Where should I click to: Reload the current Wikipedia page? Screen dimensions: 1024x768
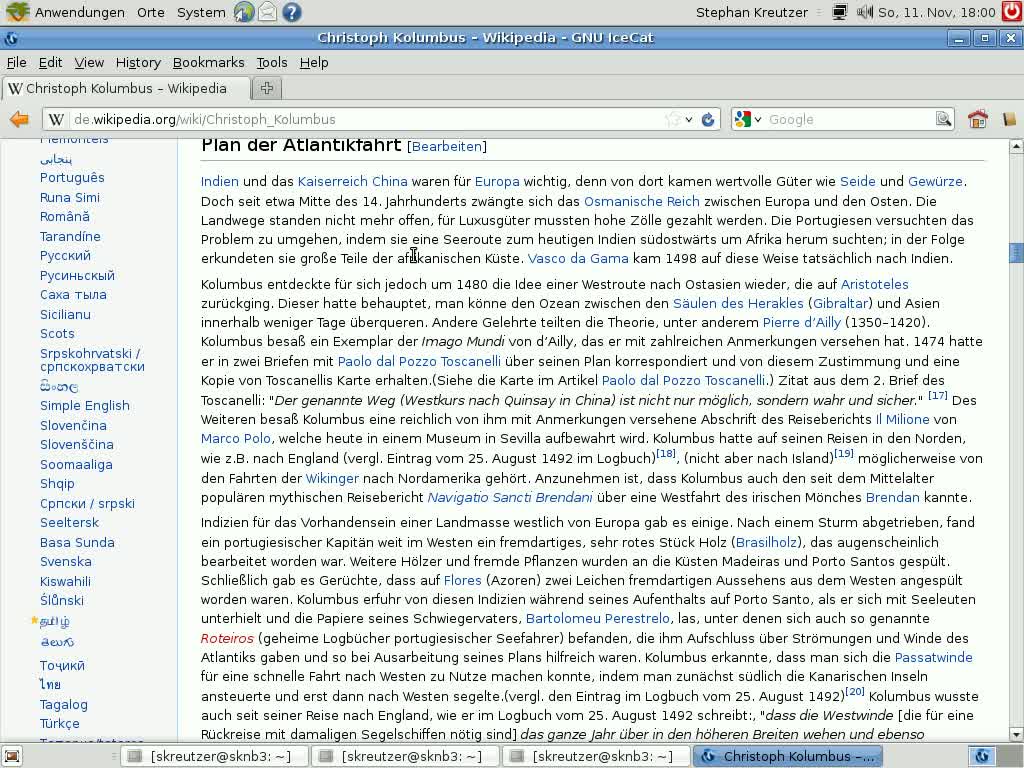(x=708, y=120)
